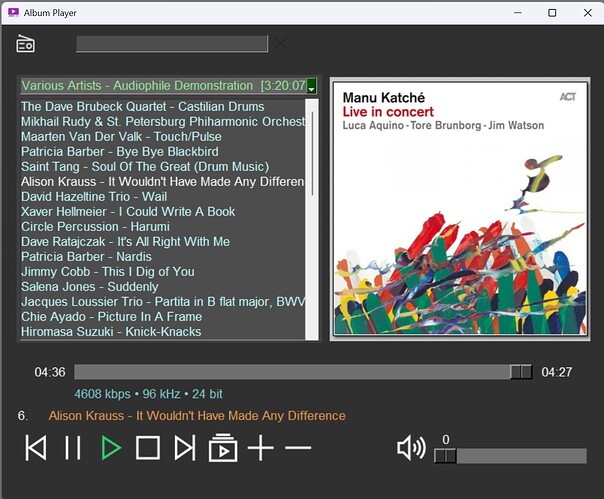Click the Album Player app icon

13,13
